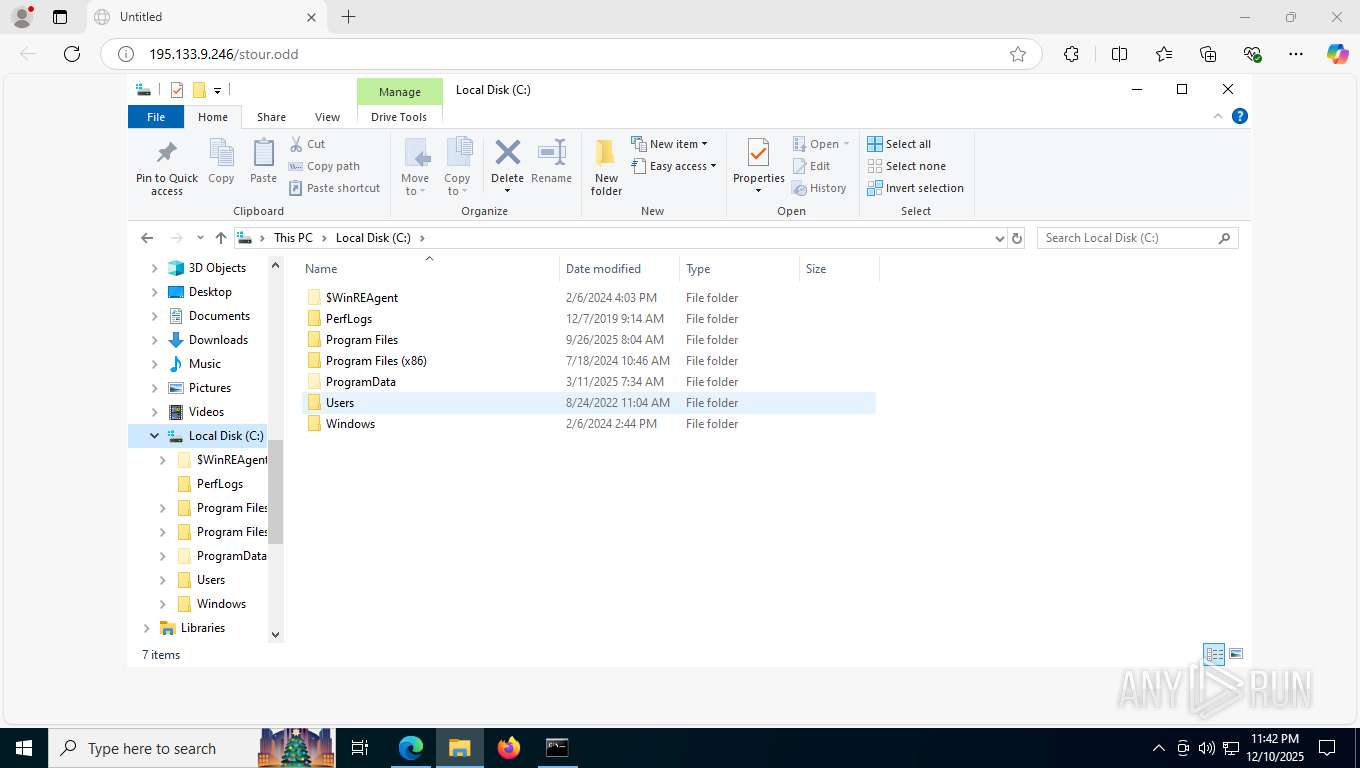Click the red Delete icon

pos(507,153)
